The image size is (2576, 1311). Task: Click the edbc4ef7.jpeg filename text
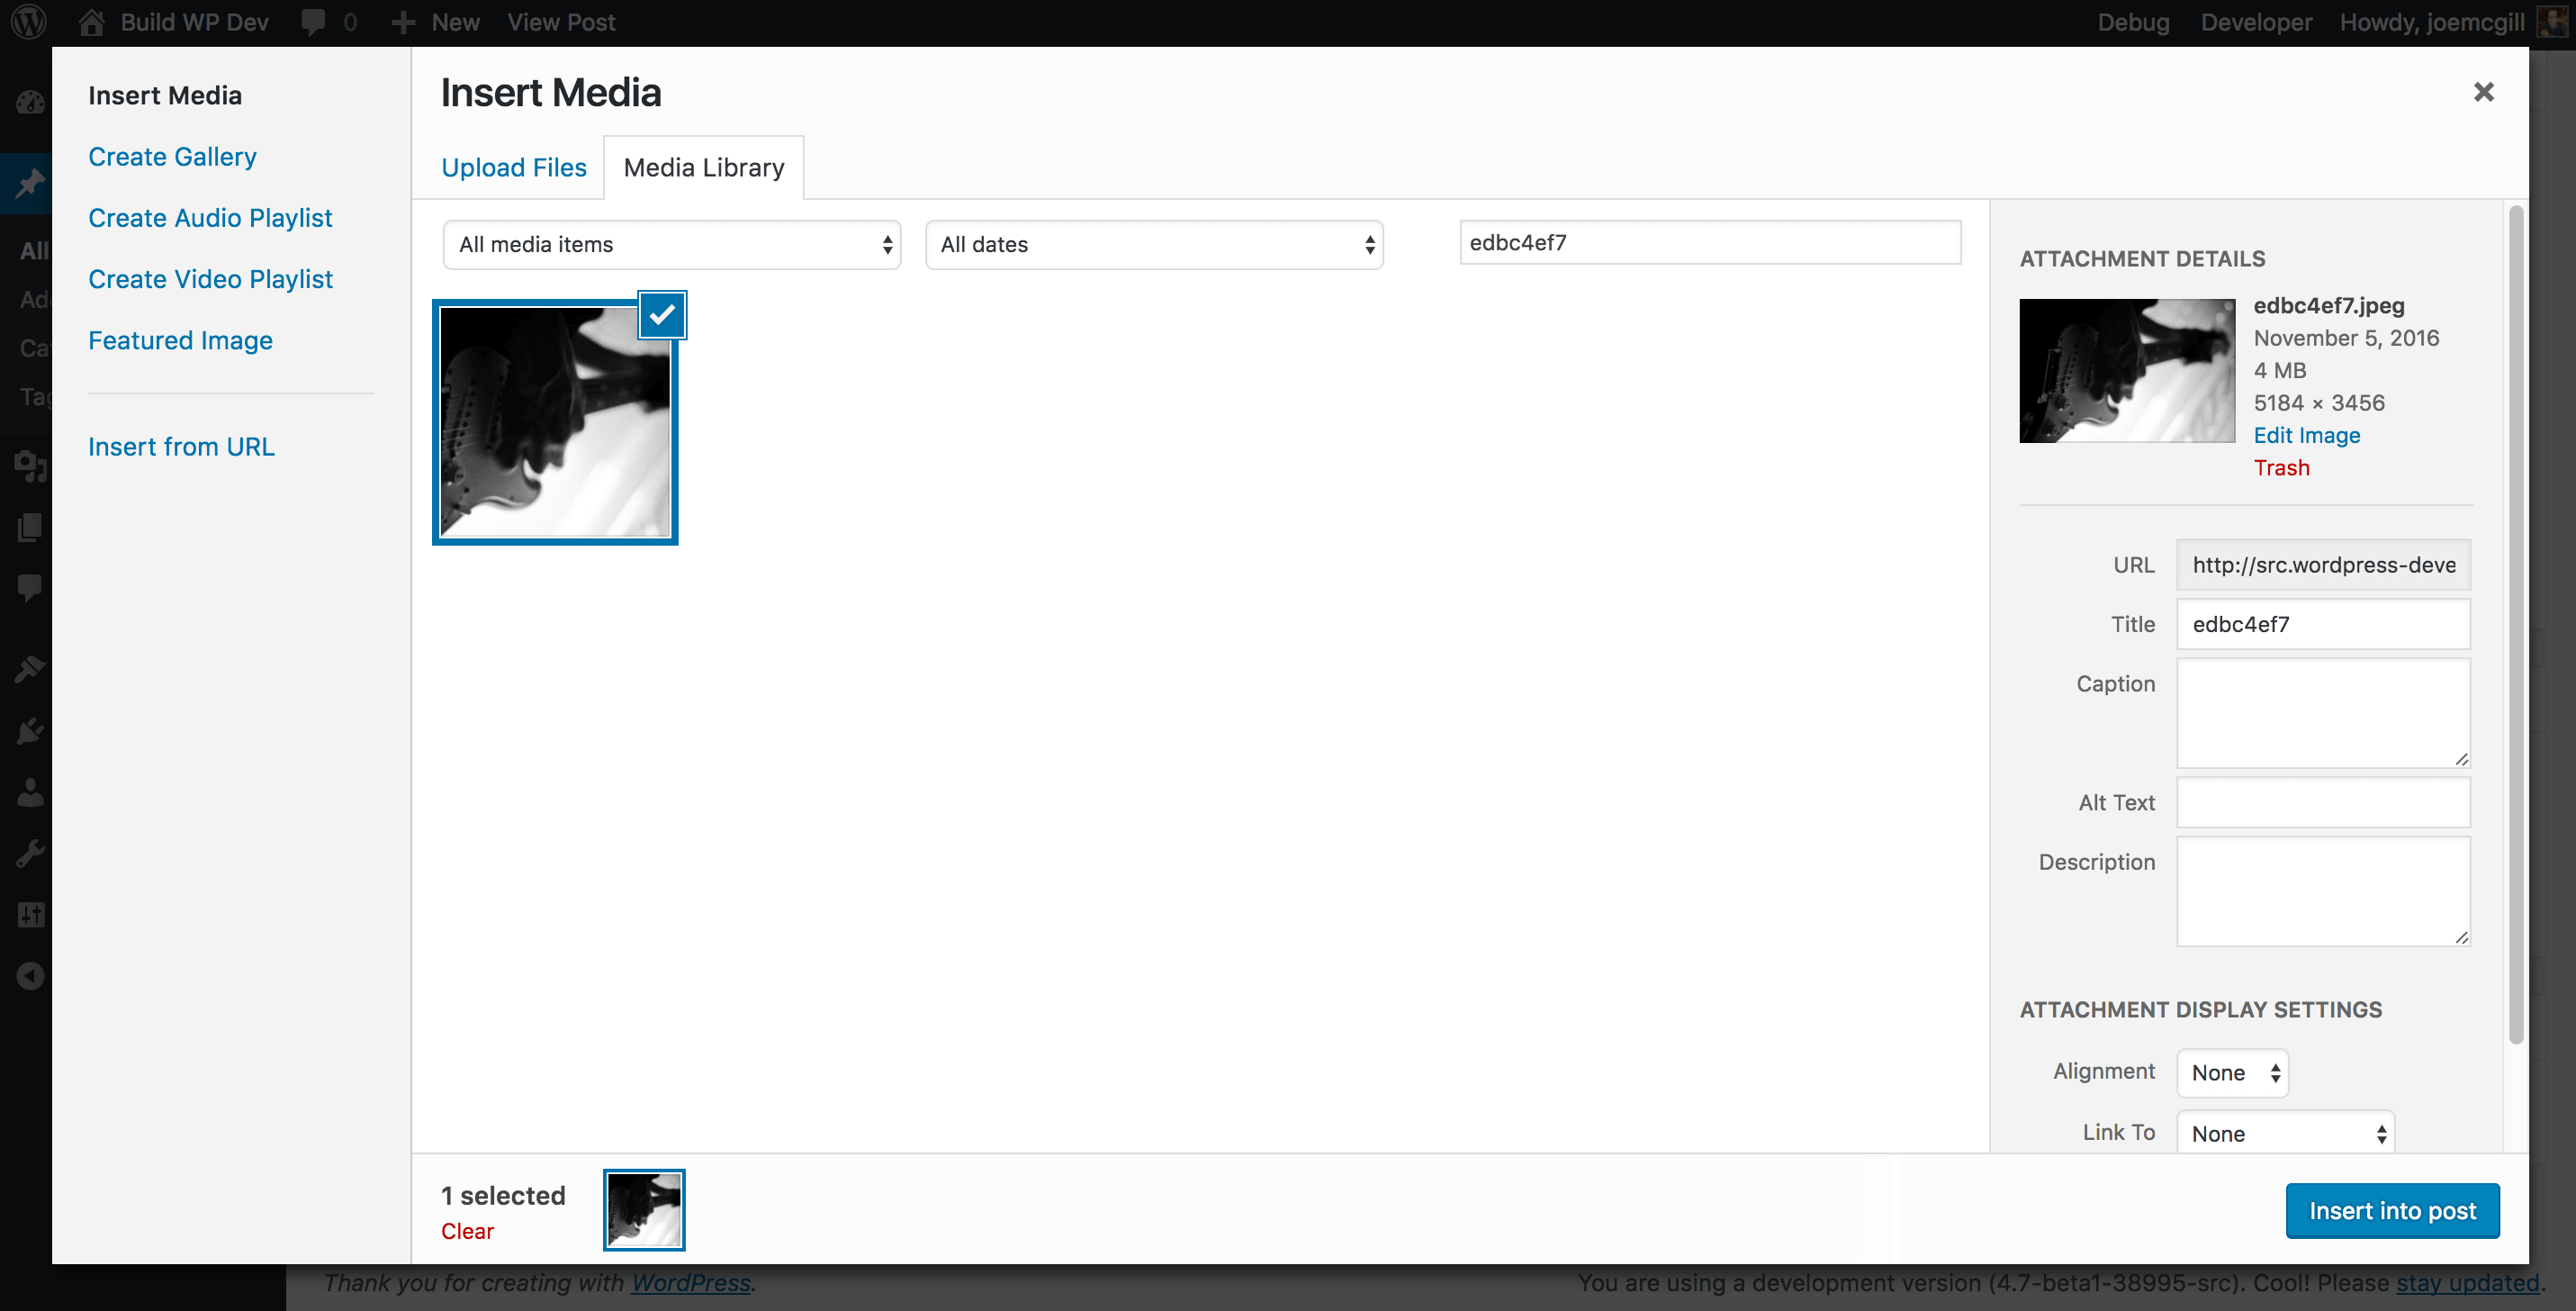(x=2329, y=306)
